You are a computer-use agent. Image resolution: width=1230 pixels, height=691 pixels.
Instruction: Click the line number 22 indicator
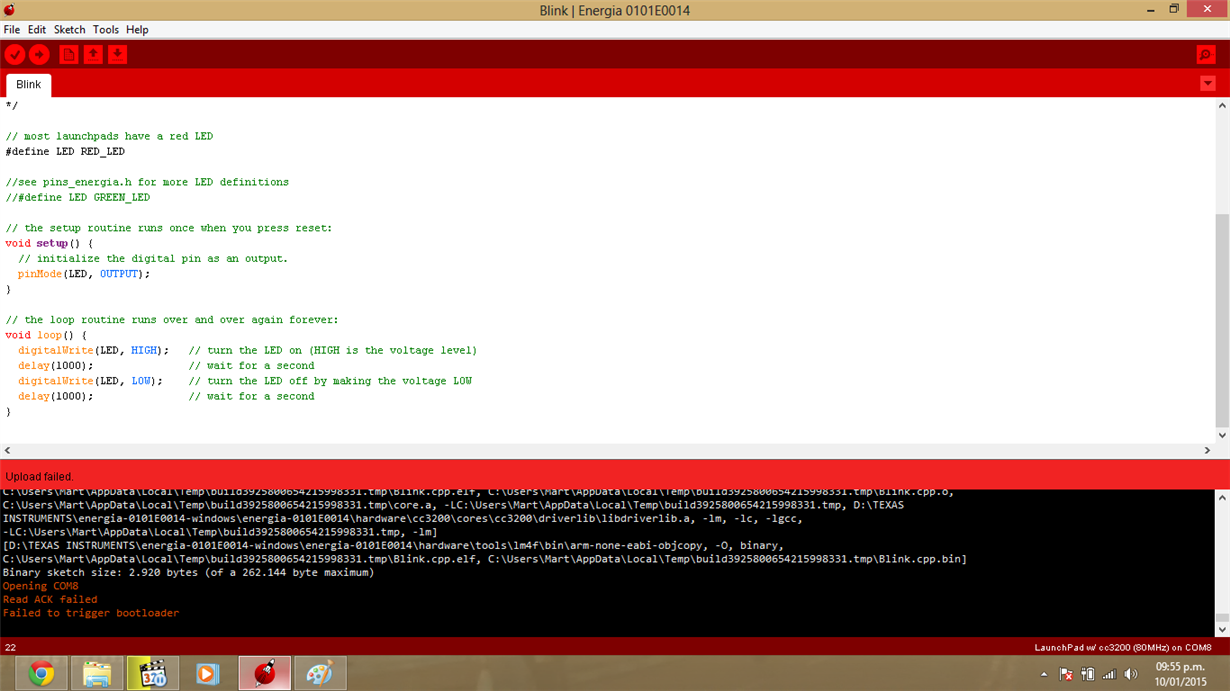10,647
